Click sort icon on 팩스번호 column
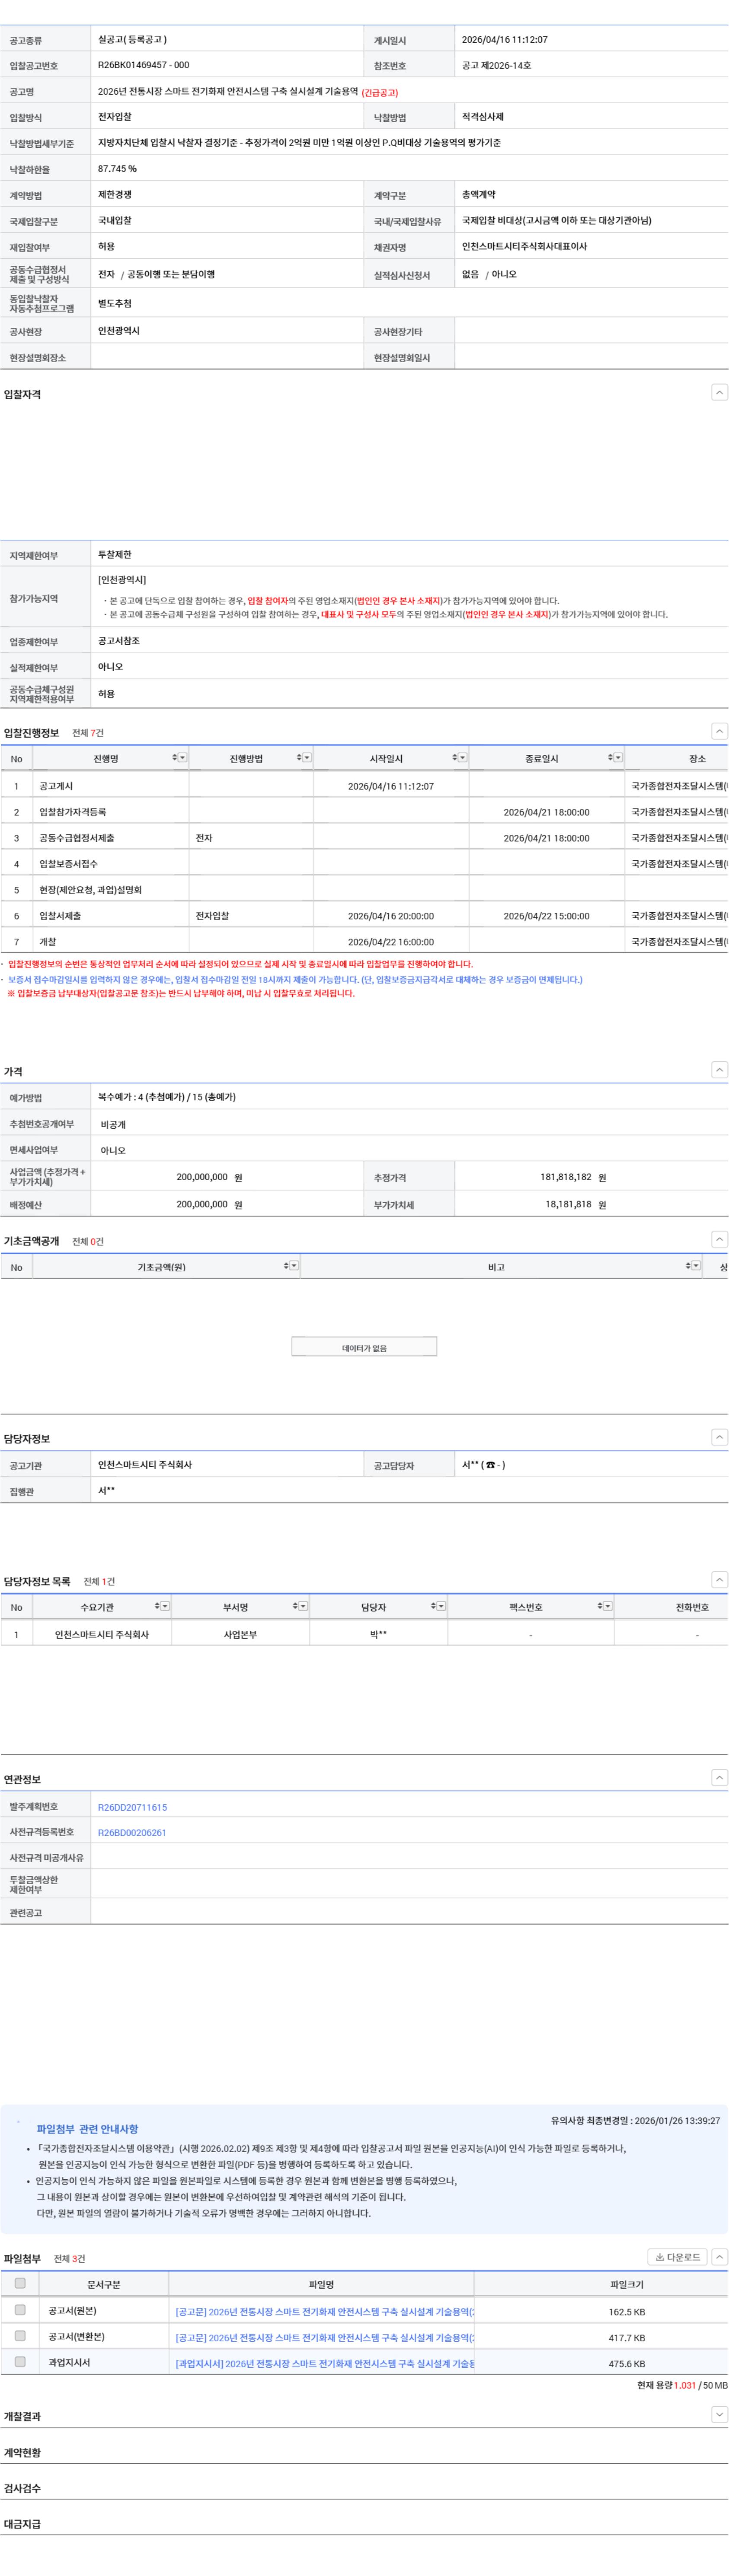This screenshot has height=2576, width=729. 600,1606
